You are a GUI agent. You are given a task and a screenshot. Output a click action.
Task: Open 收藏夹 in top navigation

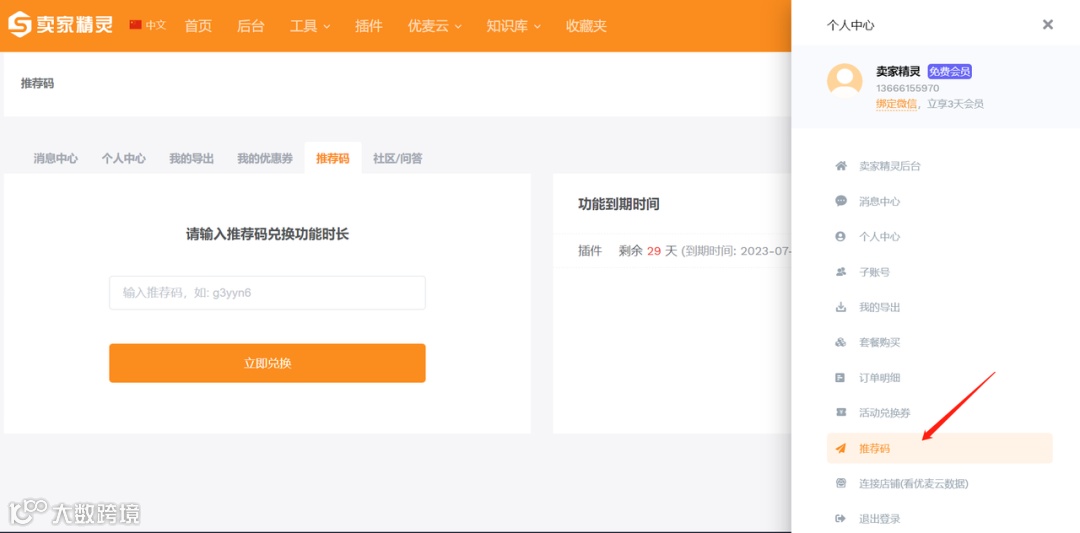tap(586, 26)
